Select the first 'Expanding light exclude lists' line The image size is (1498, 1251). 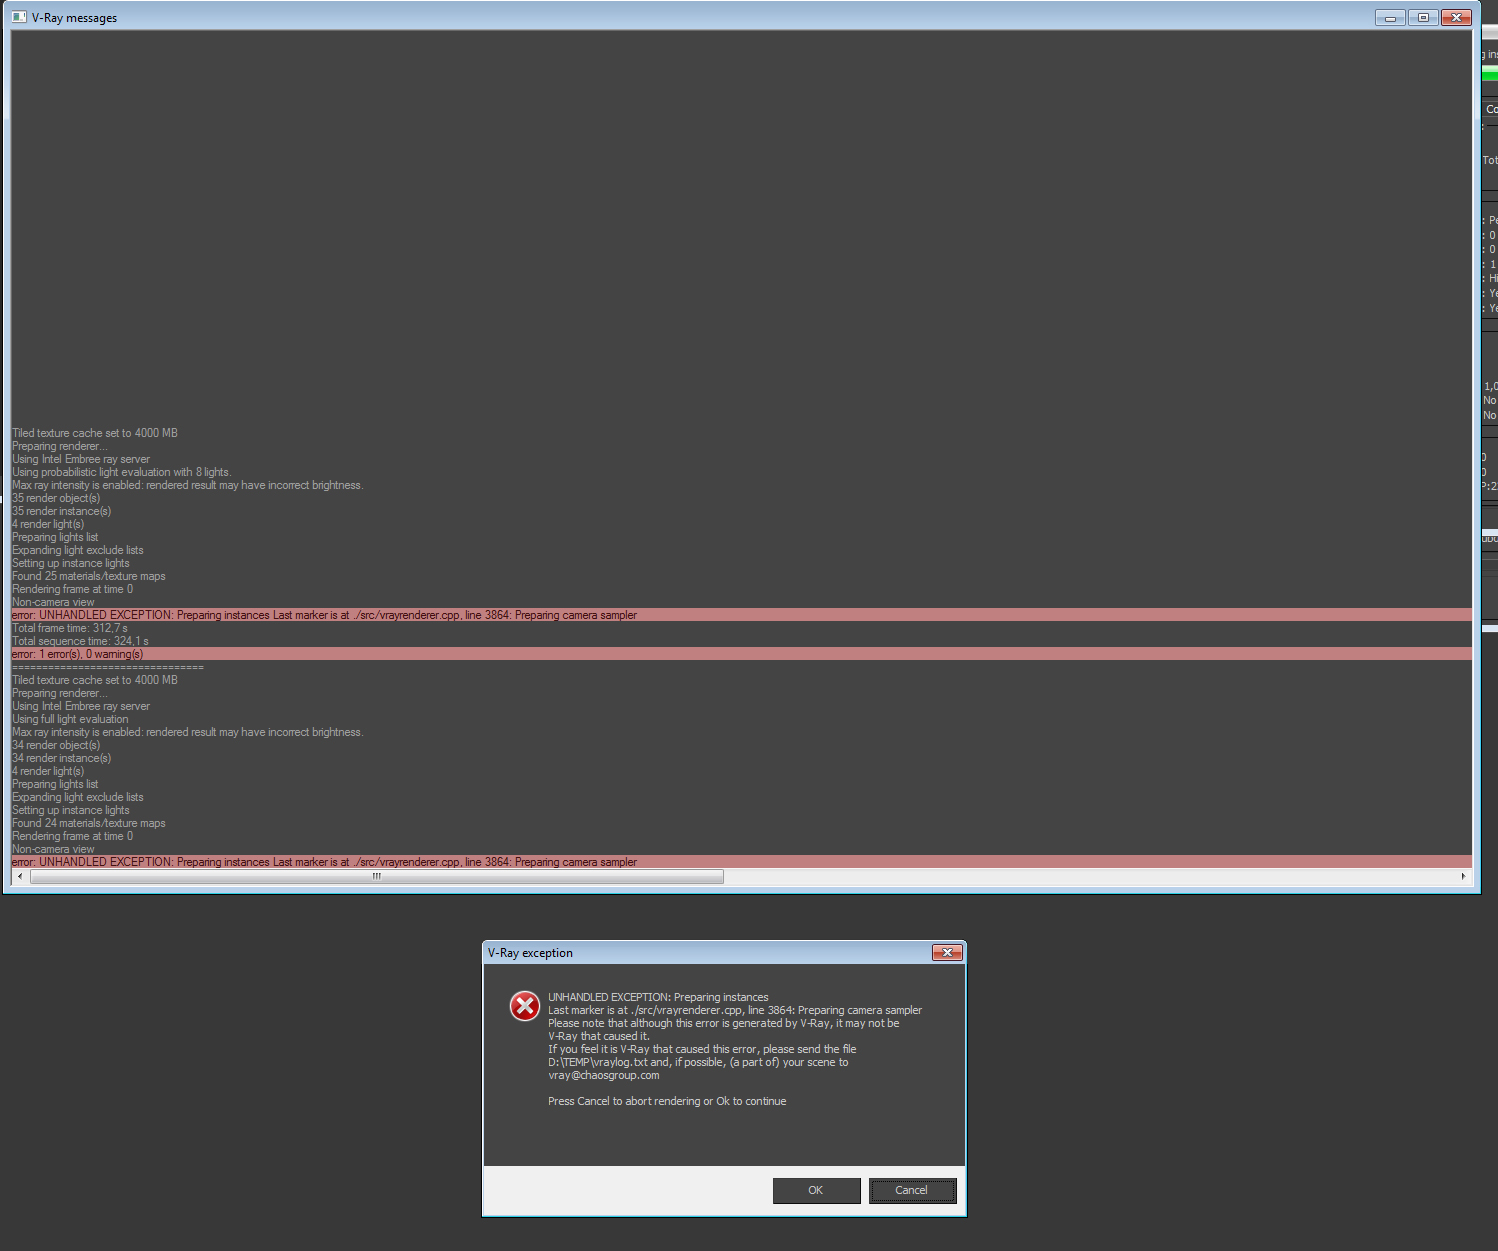pos(78,550)
